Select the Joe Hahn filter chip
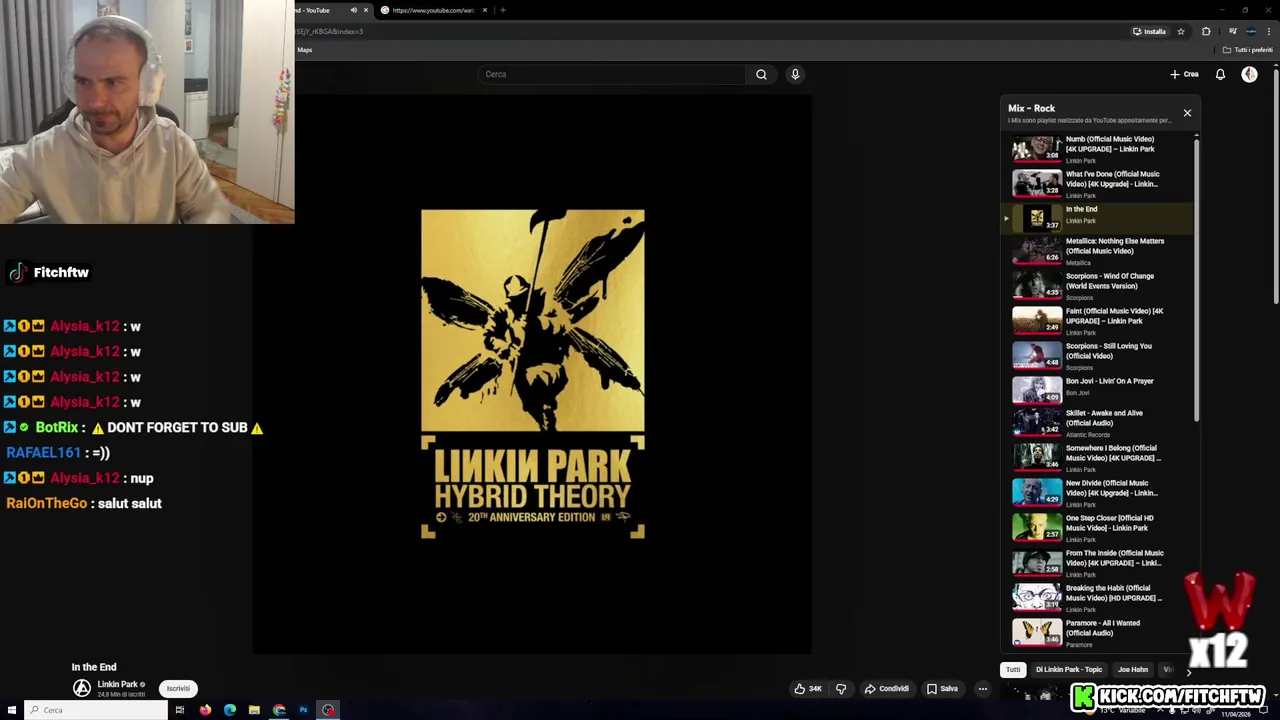The image size is (1280, 720). [x=1133, y=670]
